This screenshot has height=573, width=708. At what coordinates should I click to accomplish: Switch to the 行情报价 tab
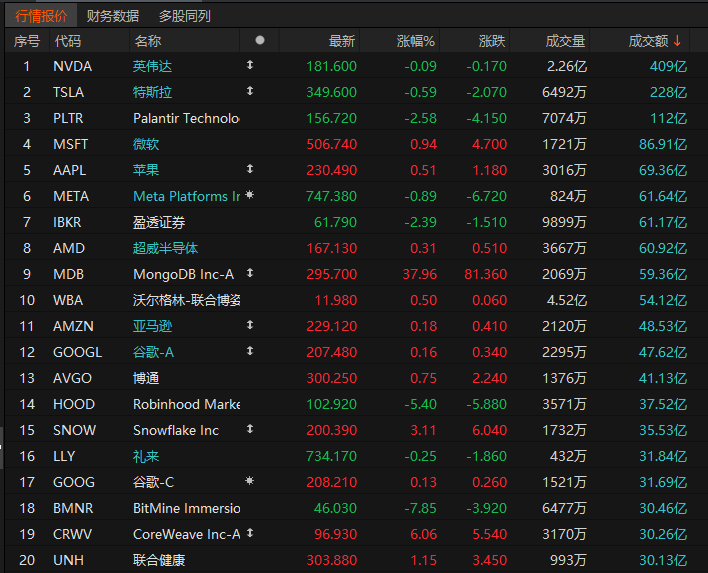(41, 16)
